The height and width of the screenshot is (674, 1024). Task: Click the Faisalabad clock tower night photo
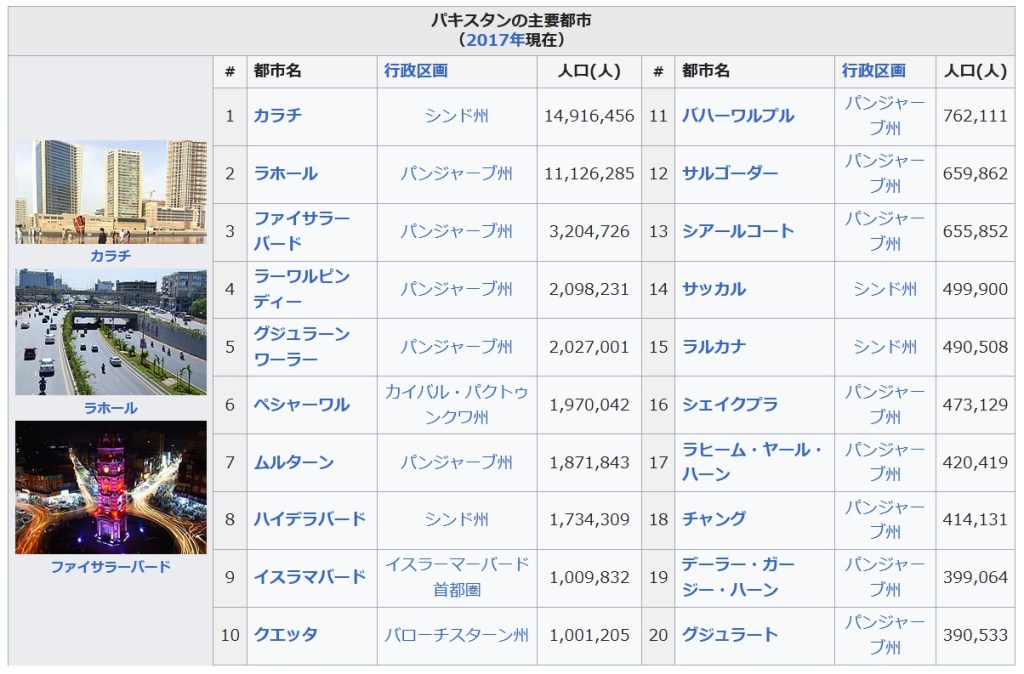click(111, 487)
